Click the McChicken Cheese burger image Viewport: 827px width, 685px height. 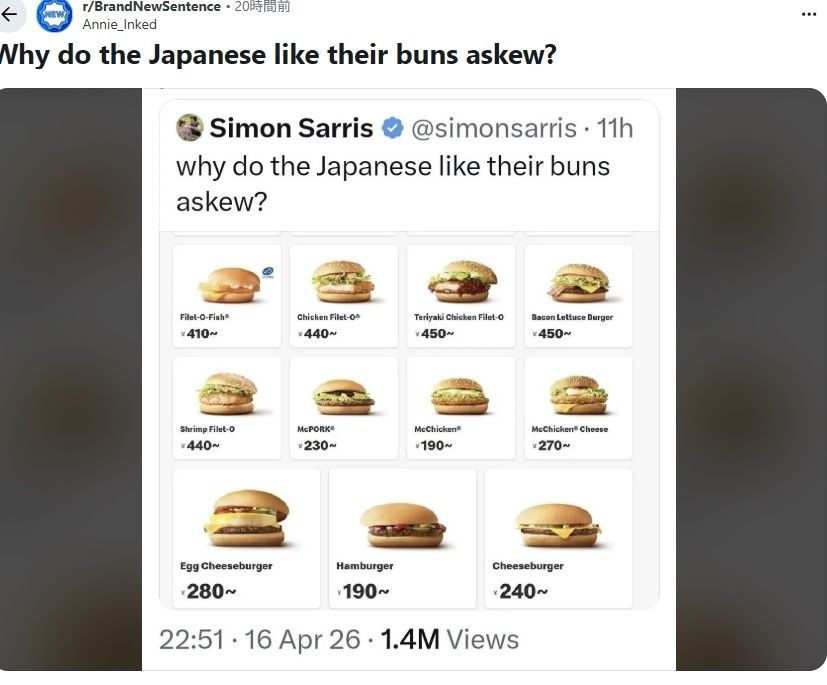pyautogui.click(x=577, y=395)
